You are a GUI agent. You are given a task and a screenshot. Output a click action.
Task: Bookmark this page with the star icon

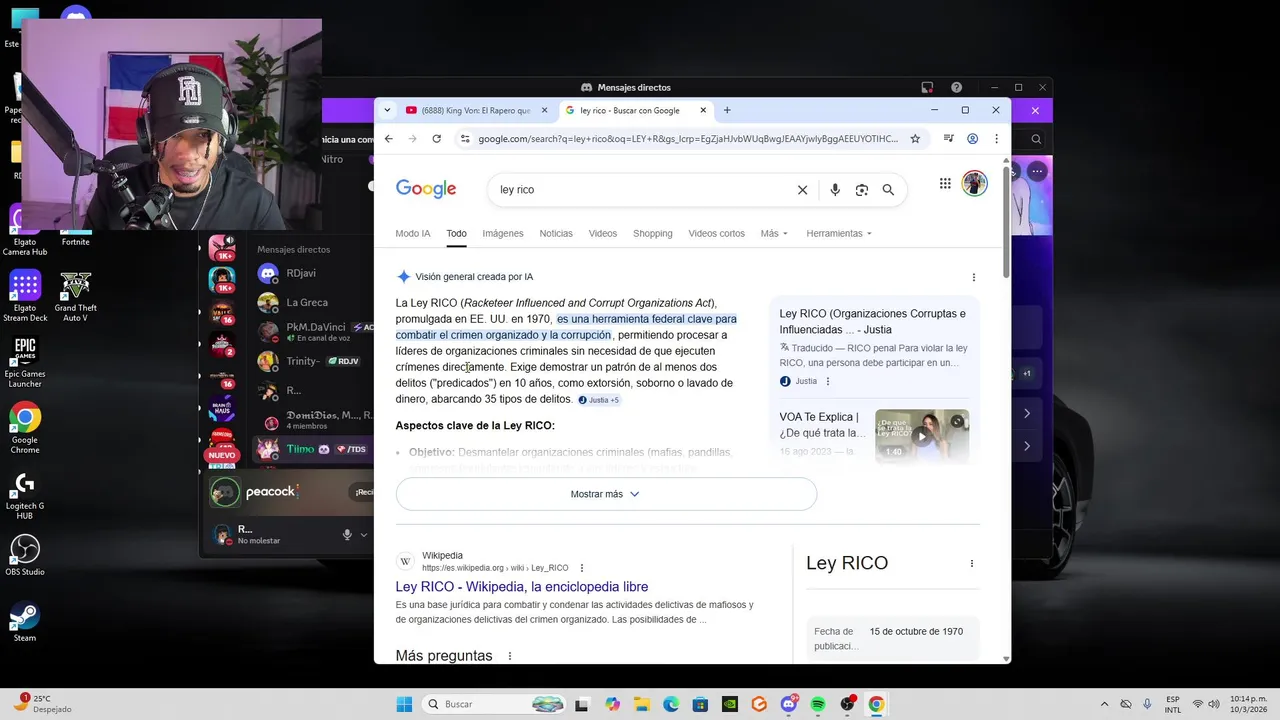point(915,139)
